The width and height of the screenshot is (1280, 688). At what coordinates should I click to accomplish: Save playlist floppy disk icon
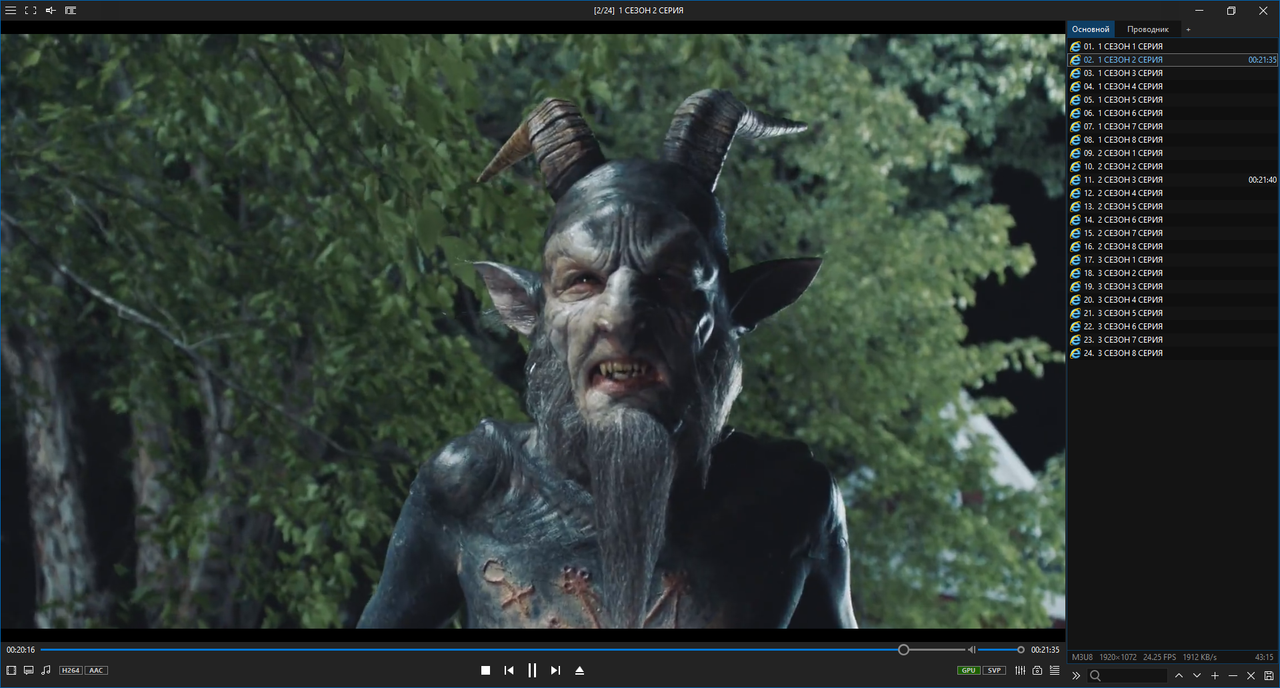point(1269,676)
